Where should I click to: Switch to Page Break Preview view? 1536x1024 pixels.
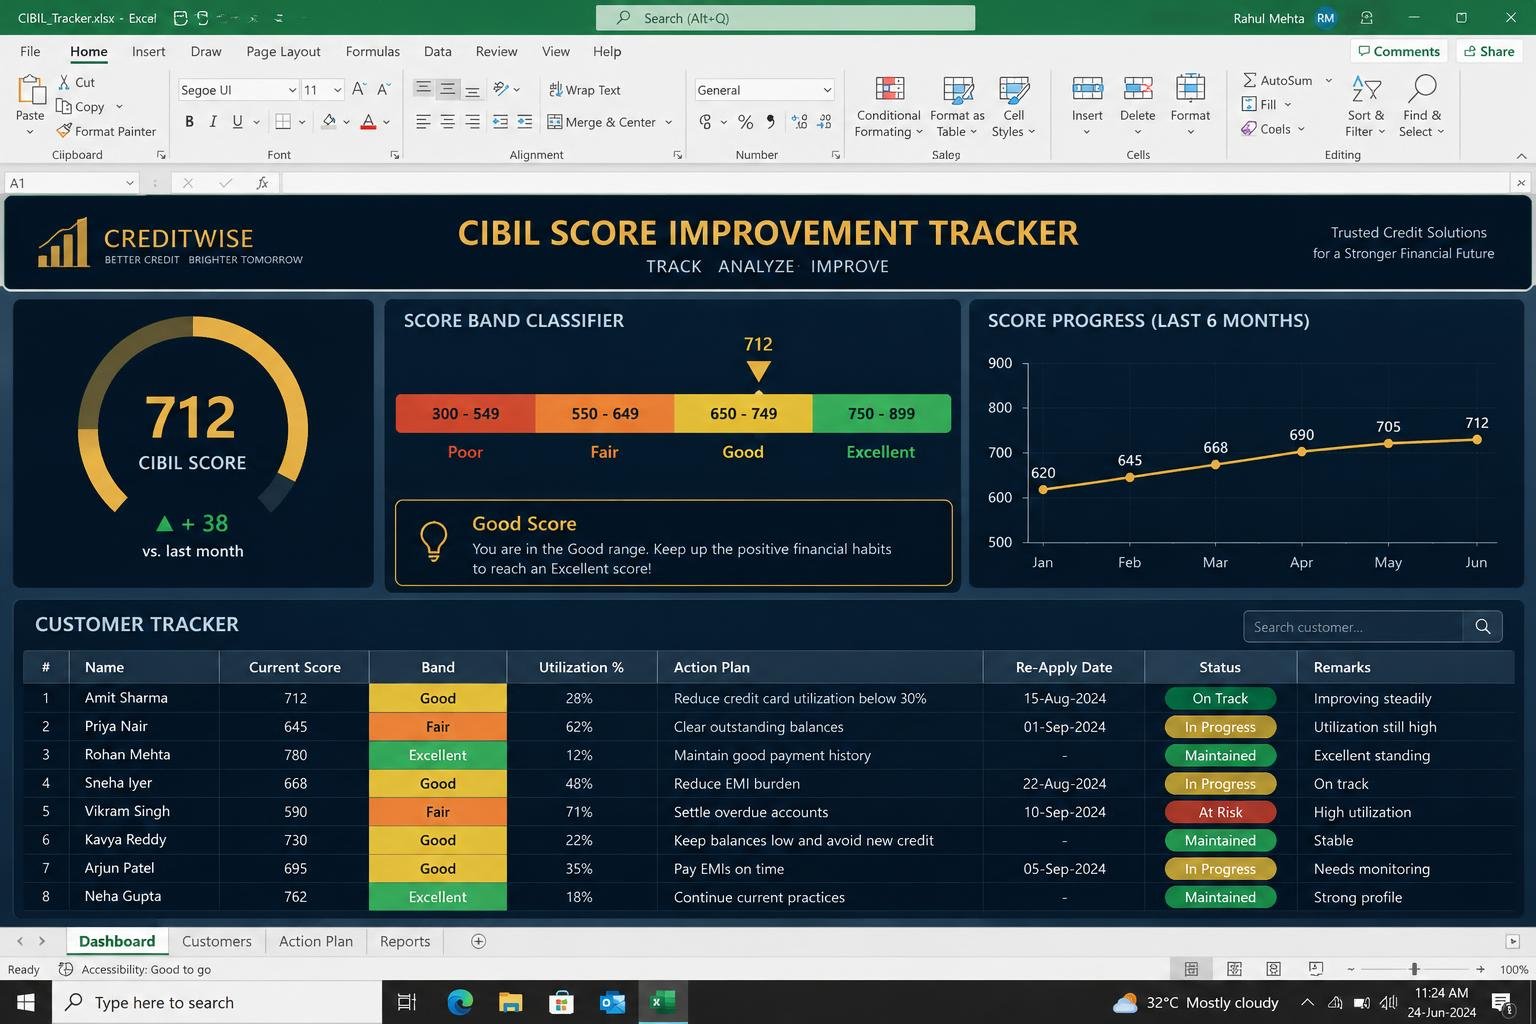tap(1273, 969)
